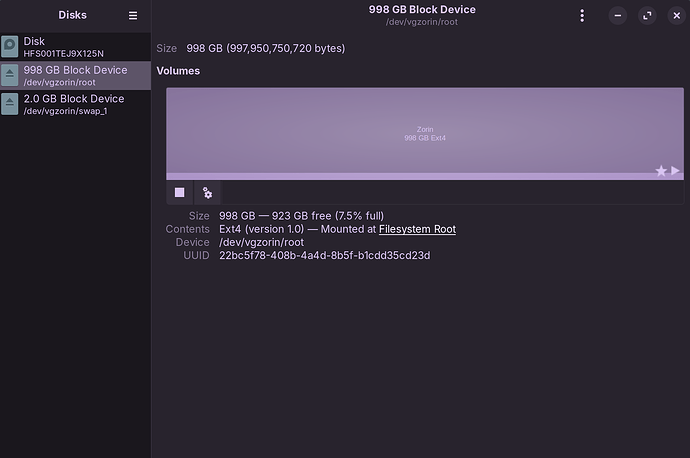Click the star icon on Zorin volume
The width and height of the screenshot is (690, 458).
(661, 171)
